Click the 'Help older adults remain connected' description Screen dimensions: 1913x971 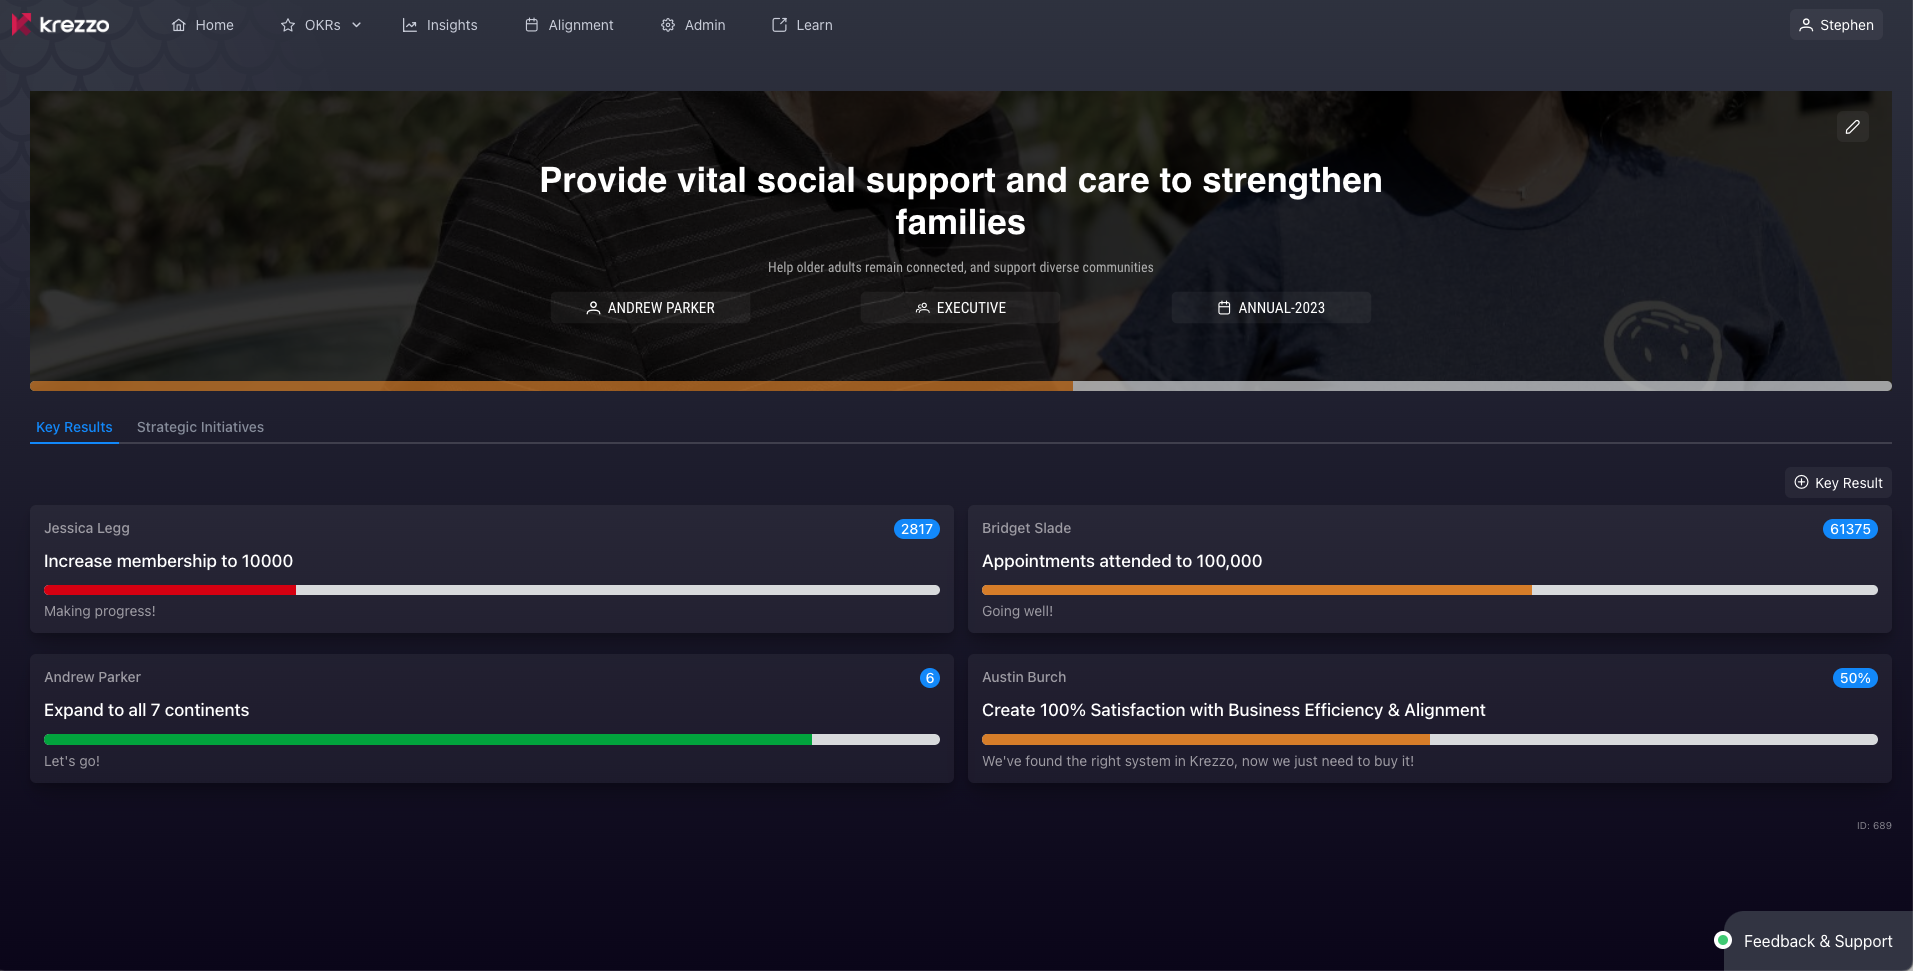coord(960,267)
